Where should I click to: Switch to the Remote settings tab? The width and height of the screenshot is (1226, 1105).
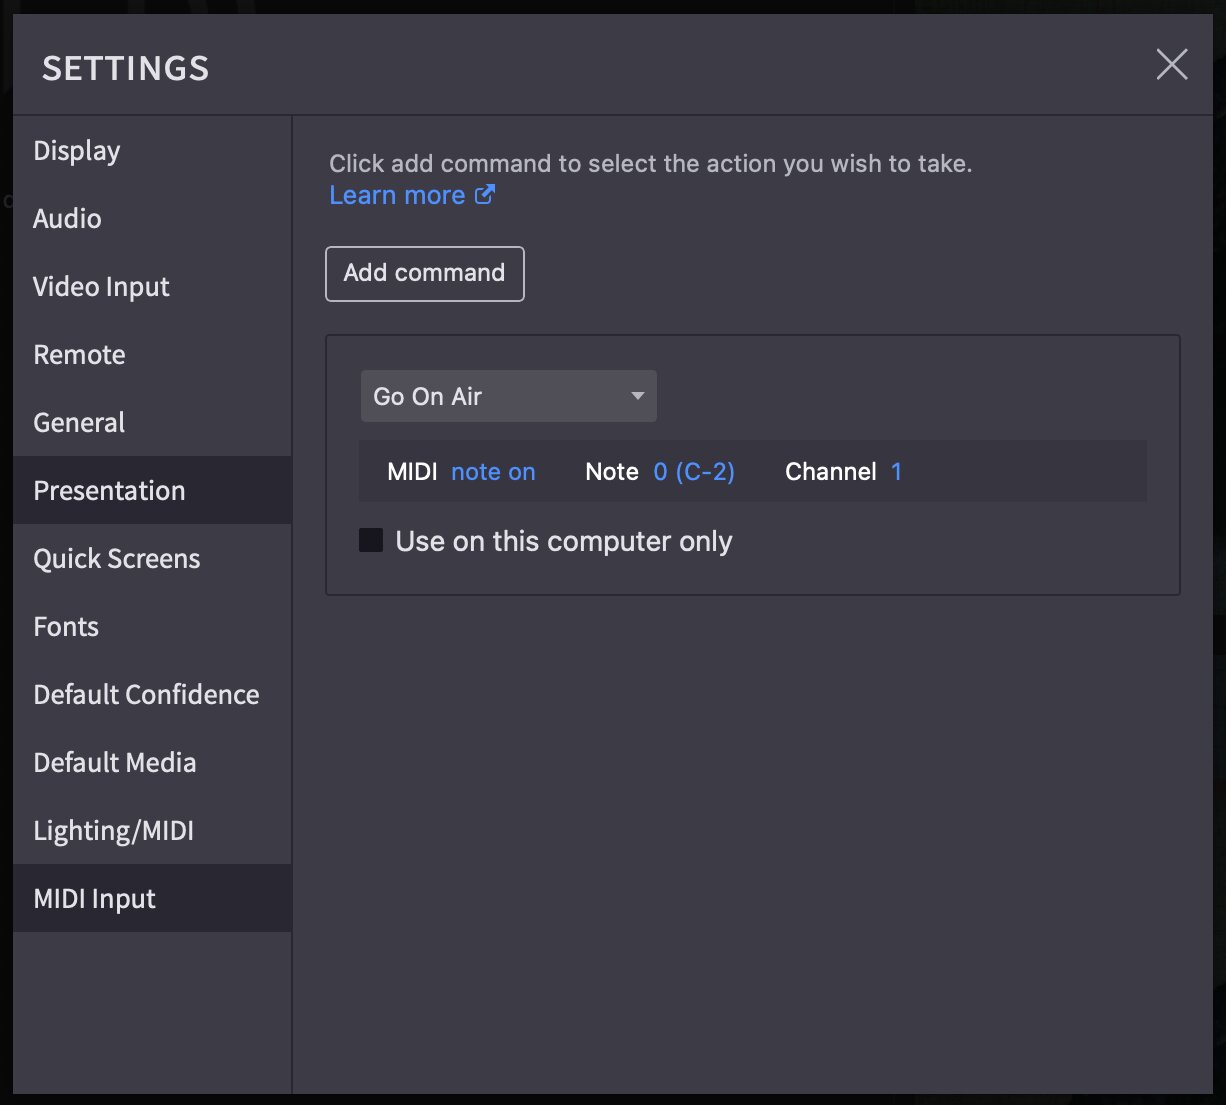[x=152, y=355]
